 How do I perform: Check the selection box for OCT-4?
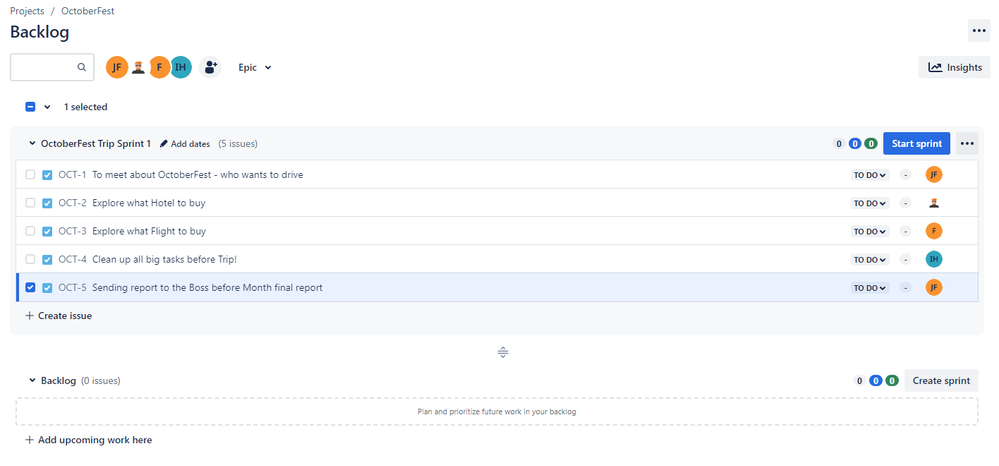[30, 259]
